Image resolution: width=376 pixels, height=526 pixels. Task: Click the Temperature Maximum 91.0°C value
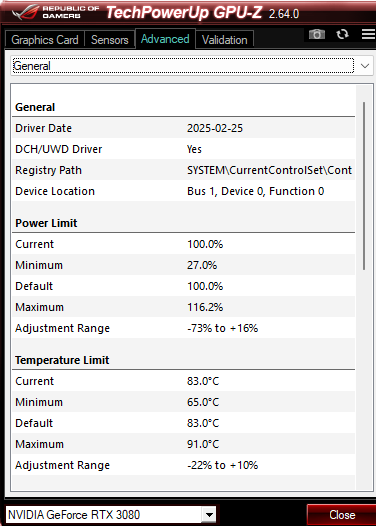pyautogui.click(x=203, y=444)
